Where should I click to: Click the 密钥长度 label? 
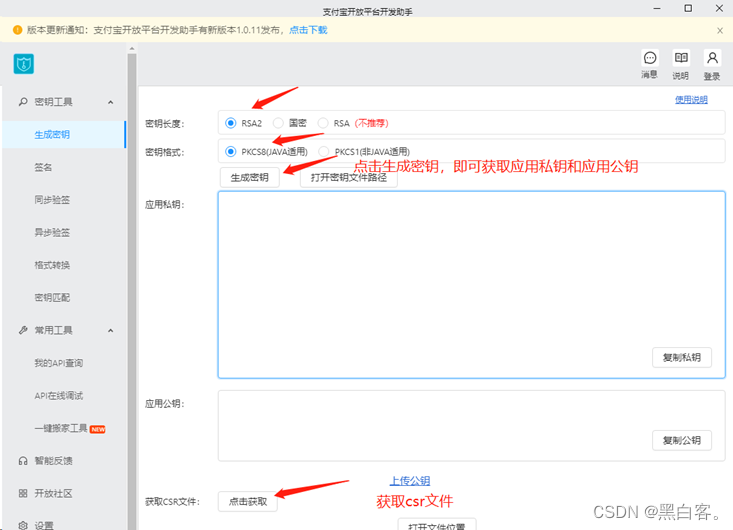click(165, 124)
